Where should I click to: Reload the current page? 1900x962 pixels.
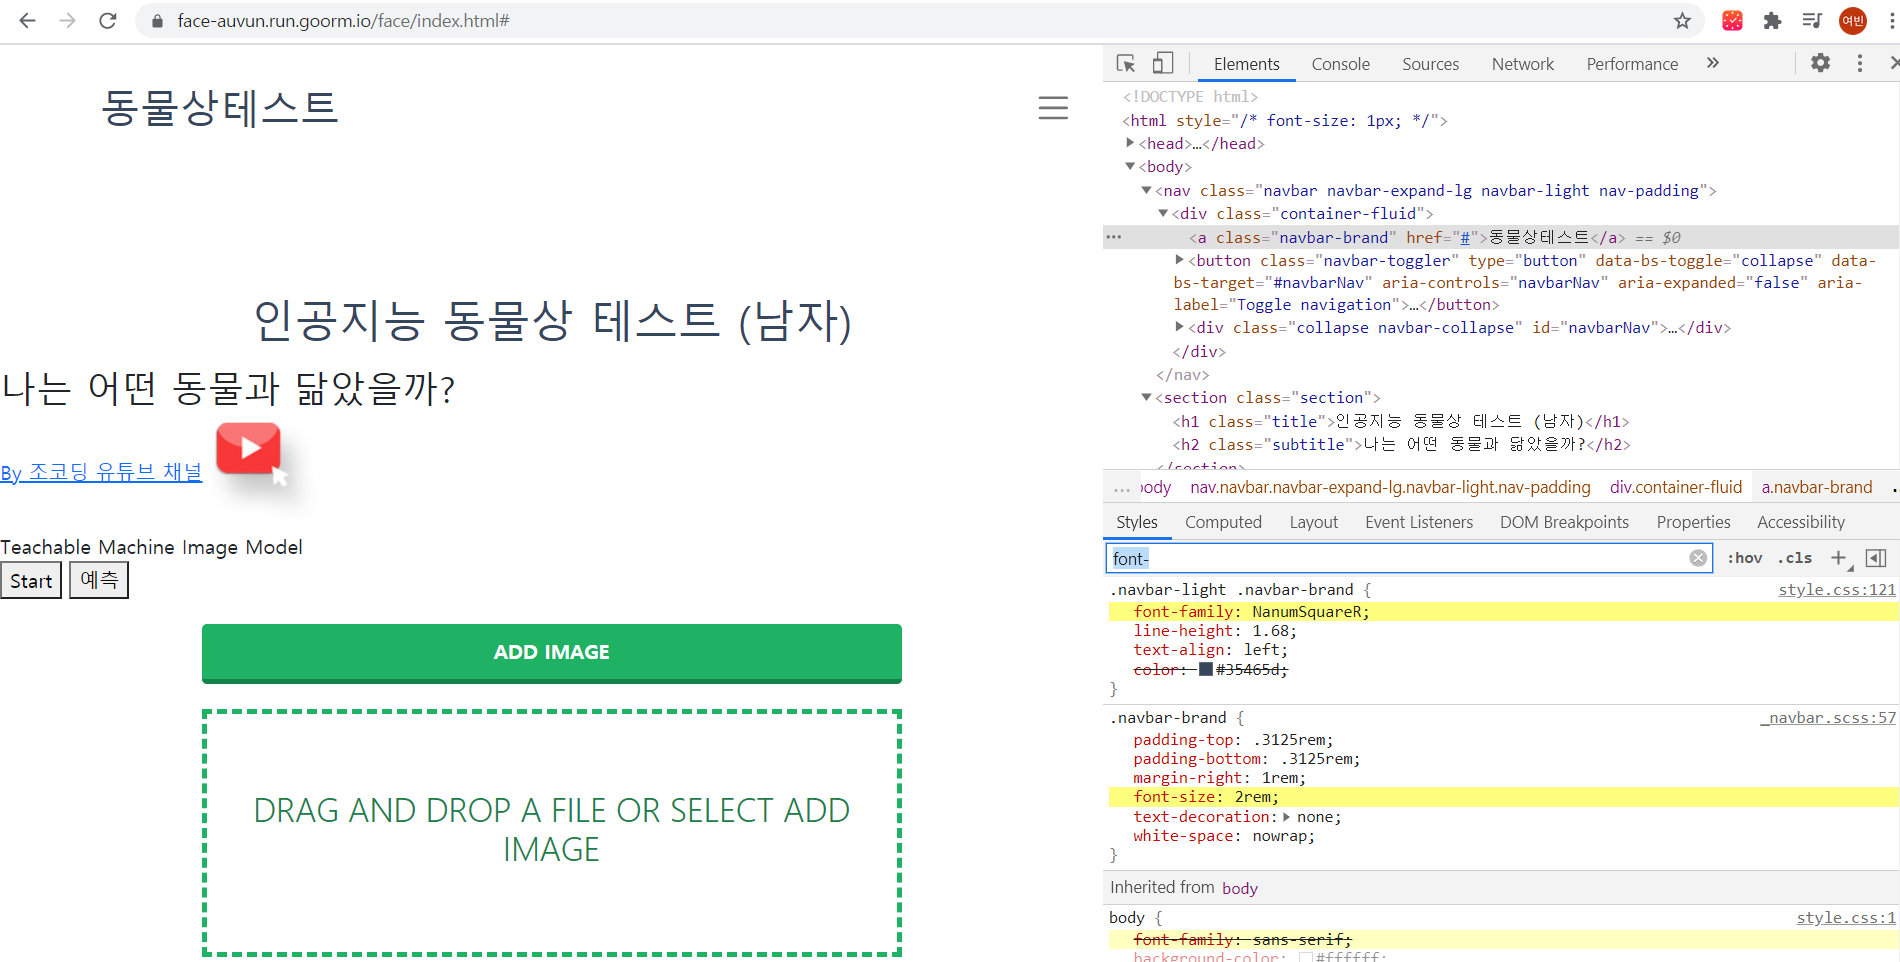[108, 20]
